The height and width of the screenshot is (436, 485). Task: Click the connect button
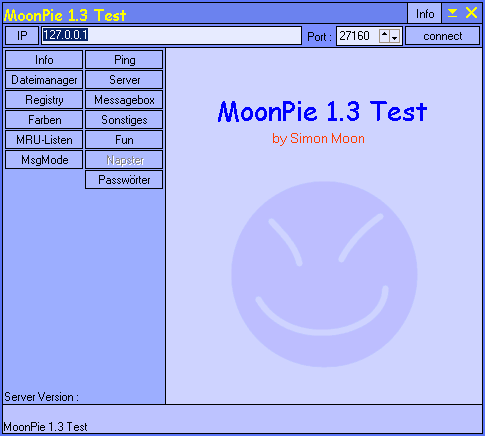point(442,36)
